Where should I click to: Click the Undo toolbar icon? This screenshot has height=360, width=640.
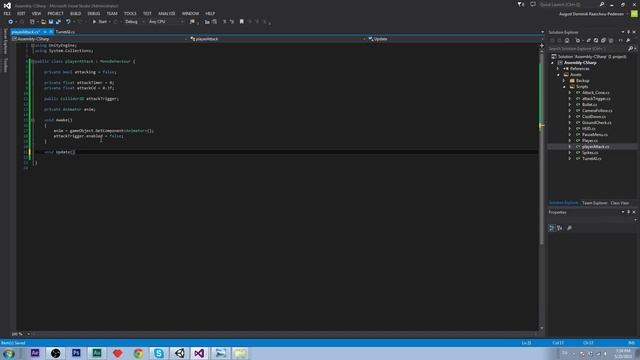tap(68, 22)
